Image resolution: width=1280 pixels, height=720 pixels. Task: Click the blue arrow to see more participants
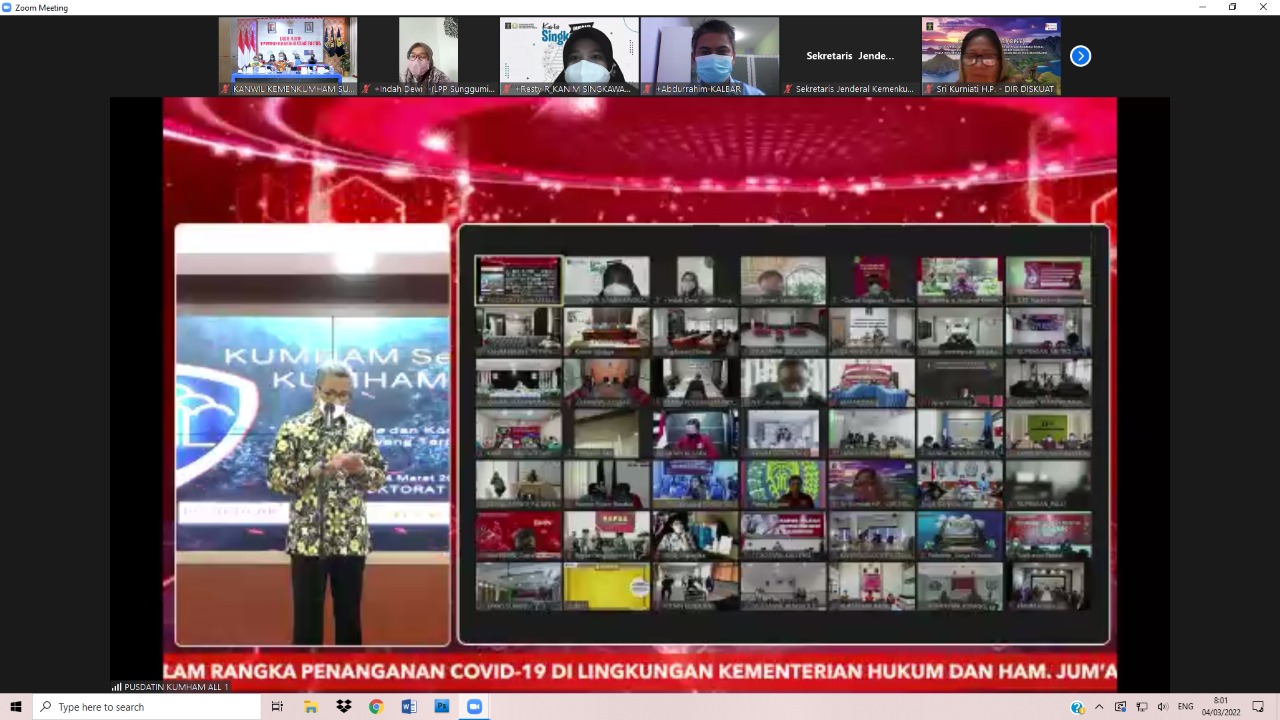[1080, 56]
